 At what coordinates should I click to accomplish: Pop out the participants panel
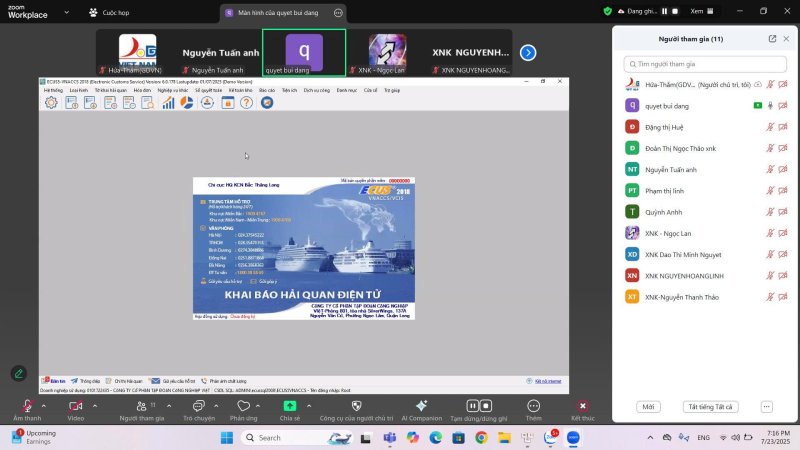(x=772, y=38)
